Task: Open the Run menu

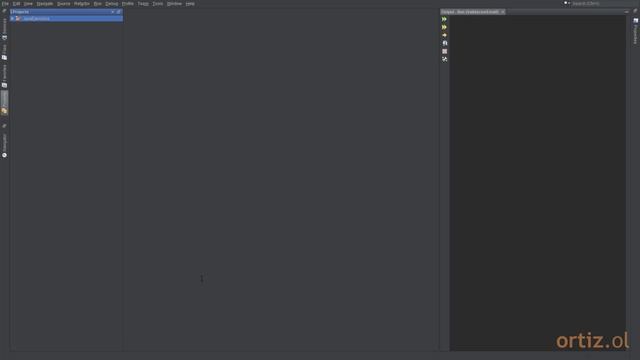Action: 98,4
